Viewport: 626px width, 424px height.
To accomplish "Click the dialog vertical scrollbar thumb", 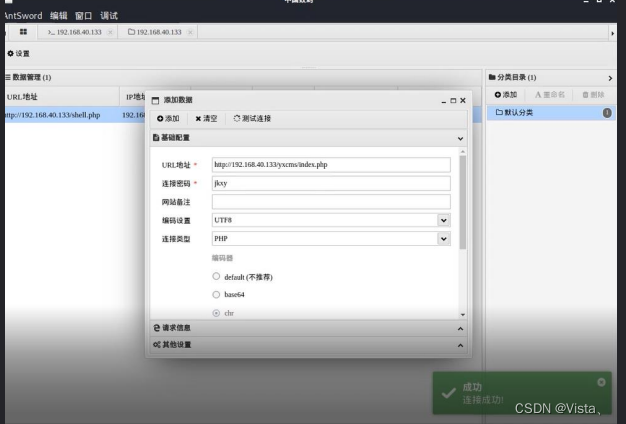I will coord(463,202).
